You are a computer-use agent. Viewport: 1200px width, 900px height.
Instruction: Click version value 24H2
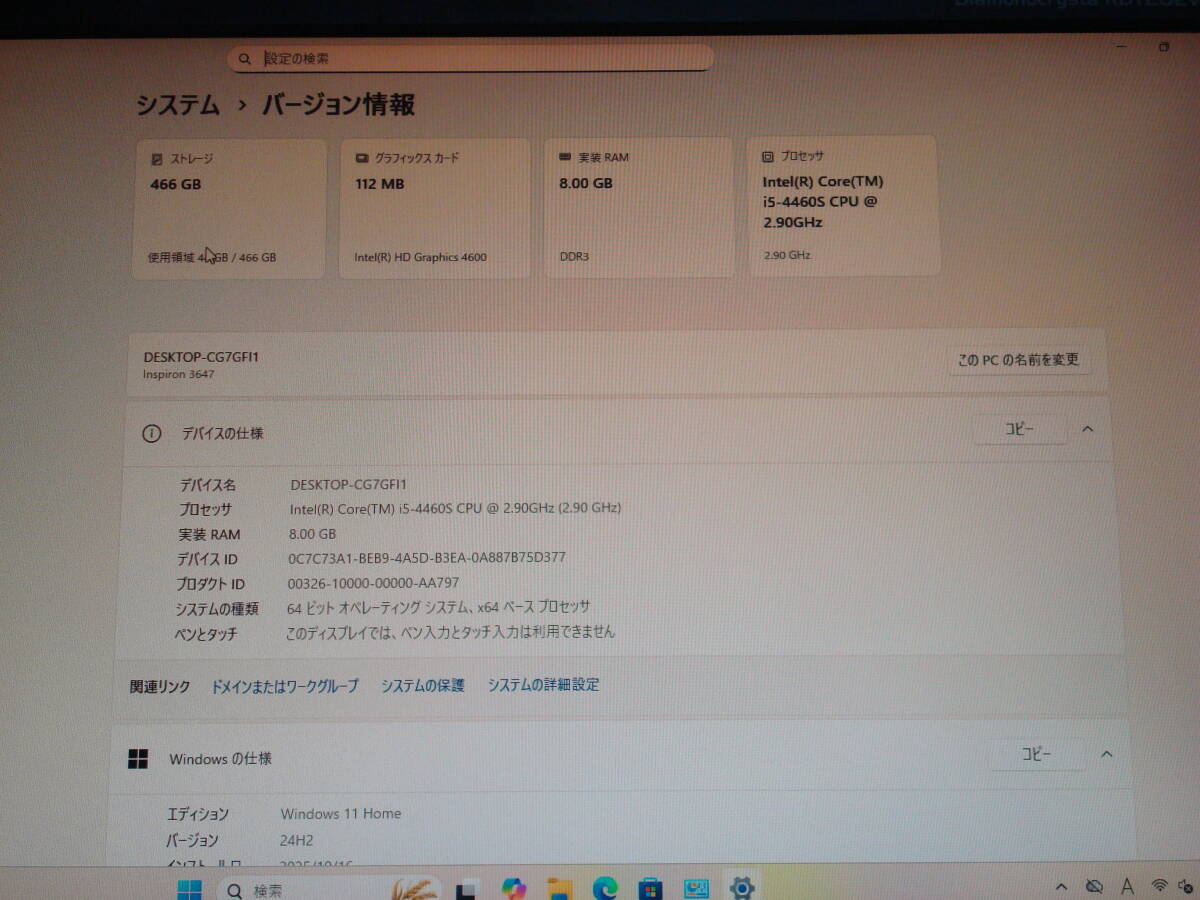296,841
